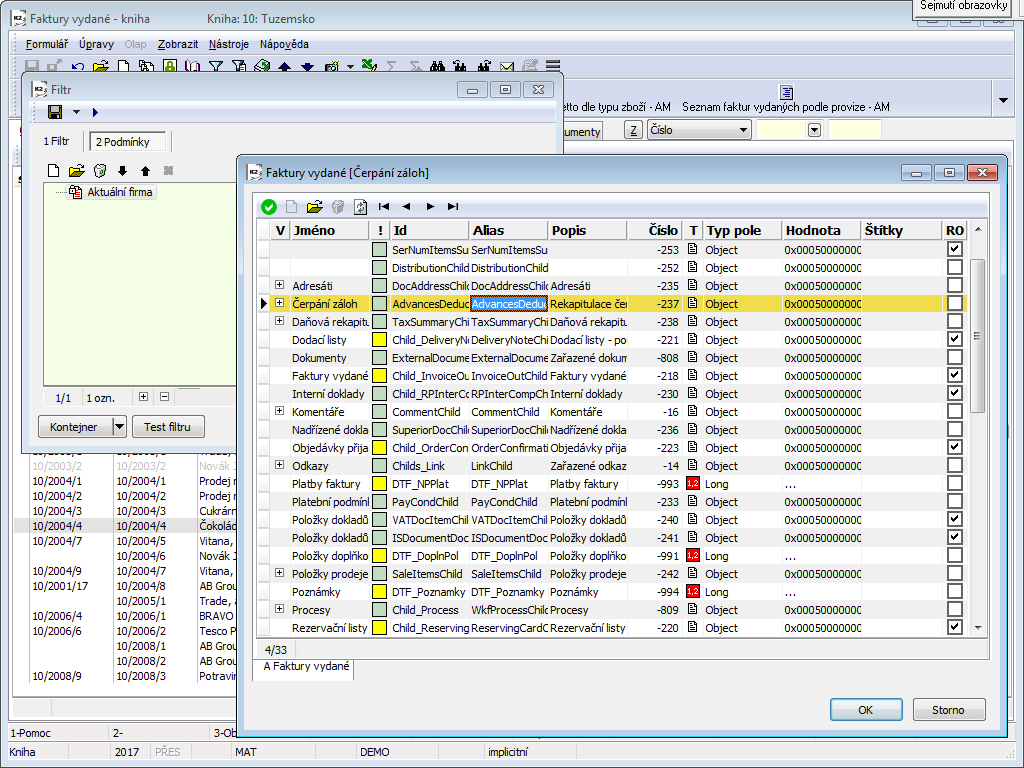The width and height of the screenshot is (1024, 768).
Task: Expand the Komentáře row
Action: coord(280,412)
